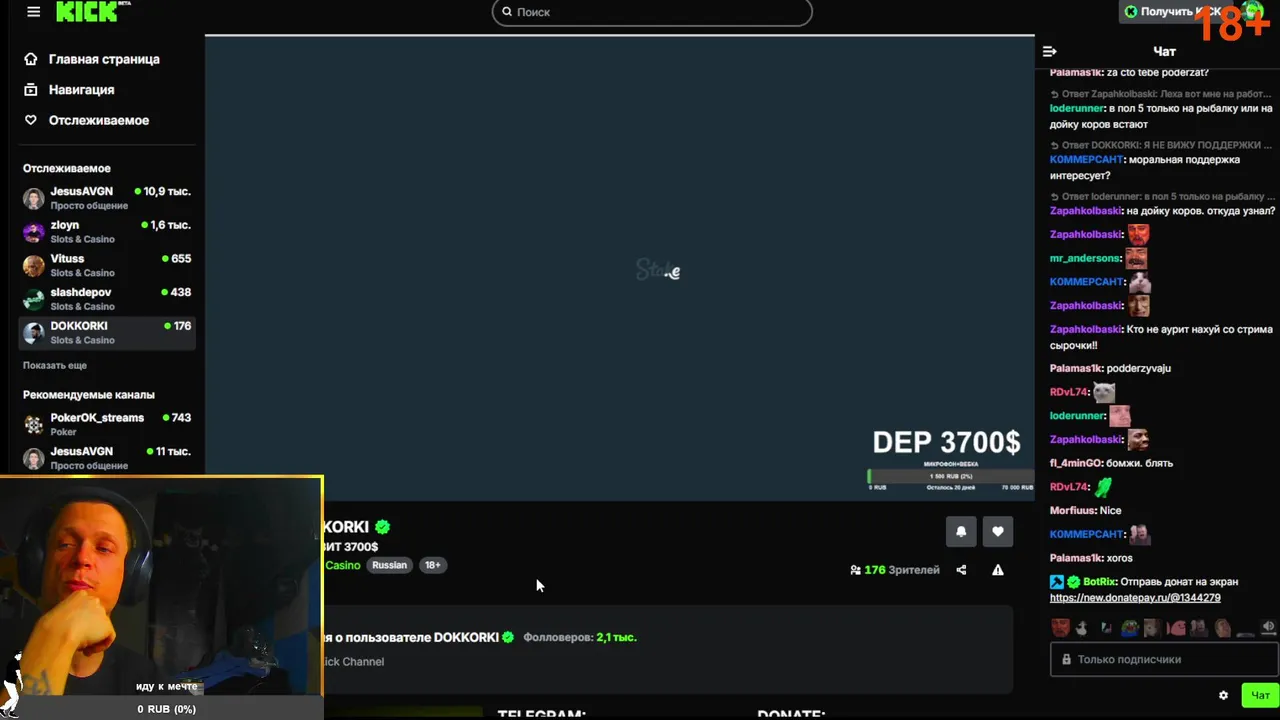Enable notifications with the bell button
The width and height of the screenshot is (1280, 720).
pyautogui.click(x=961, y=532)
